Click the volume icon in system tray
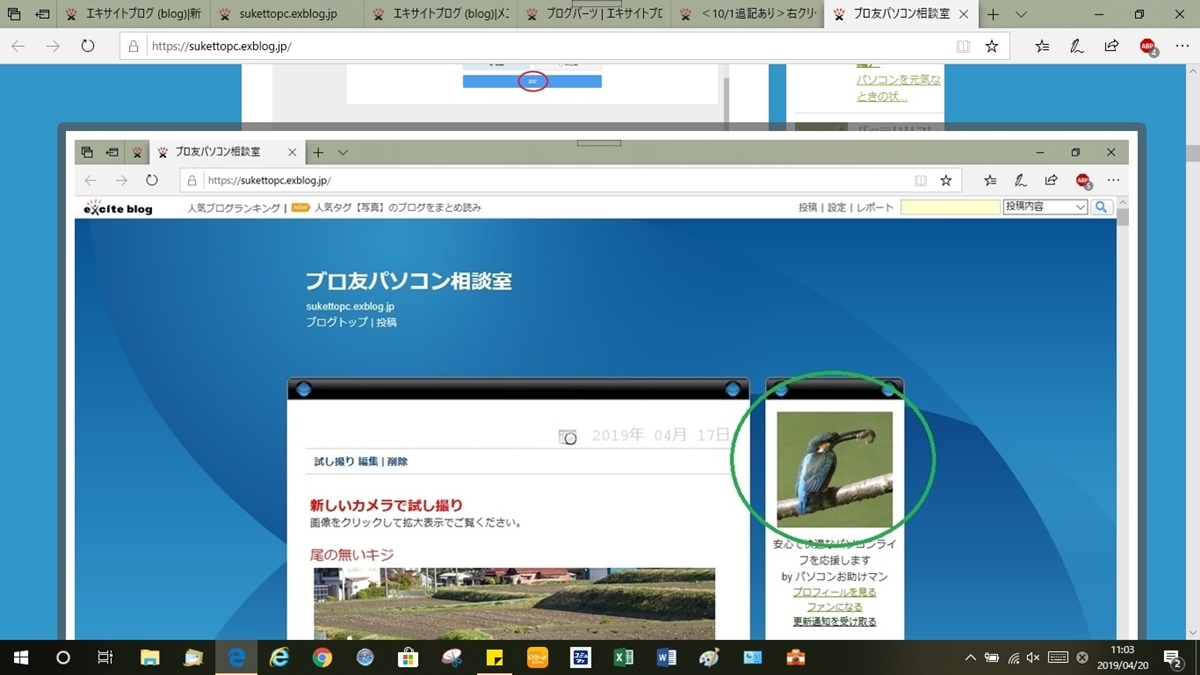 coord(1035,658)
